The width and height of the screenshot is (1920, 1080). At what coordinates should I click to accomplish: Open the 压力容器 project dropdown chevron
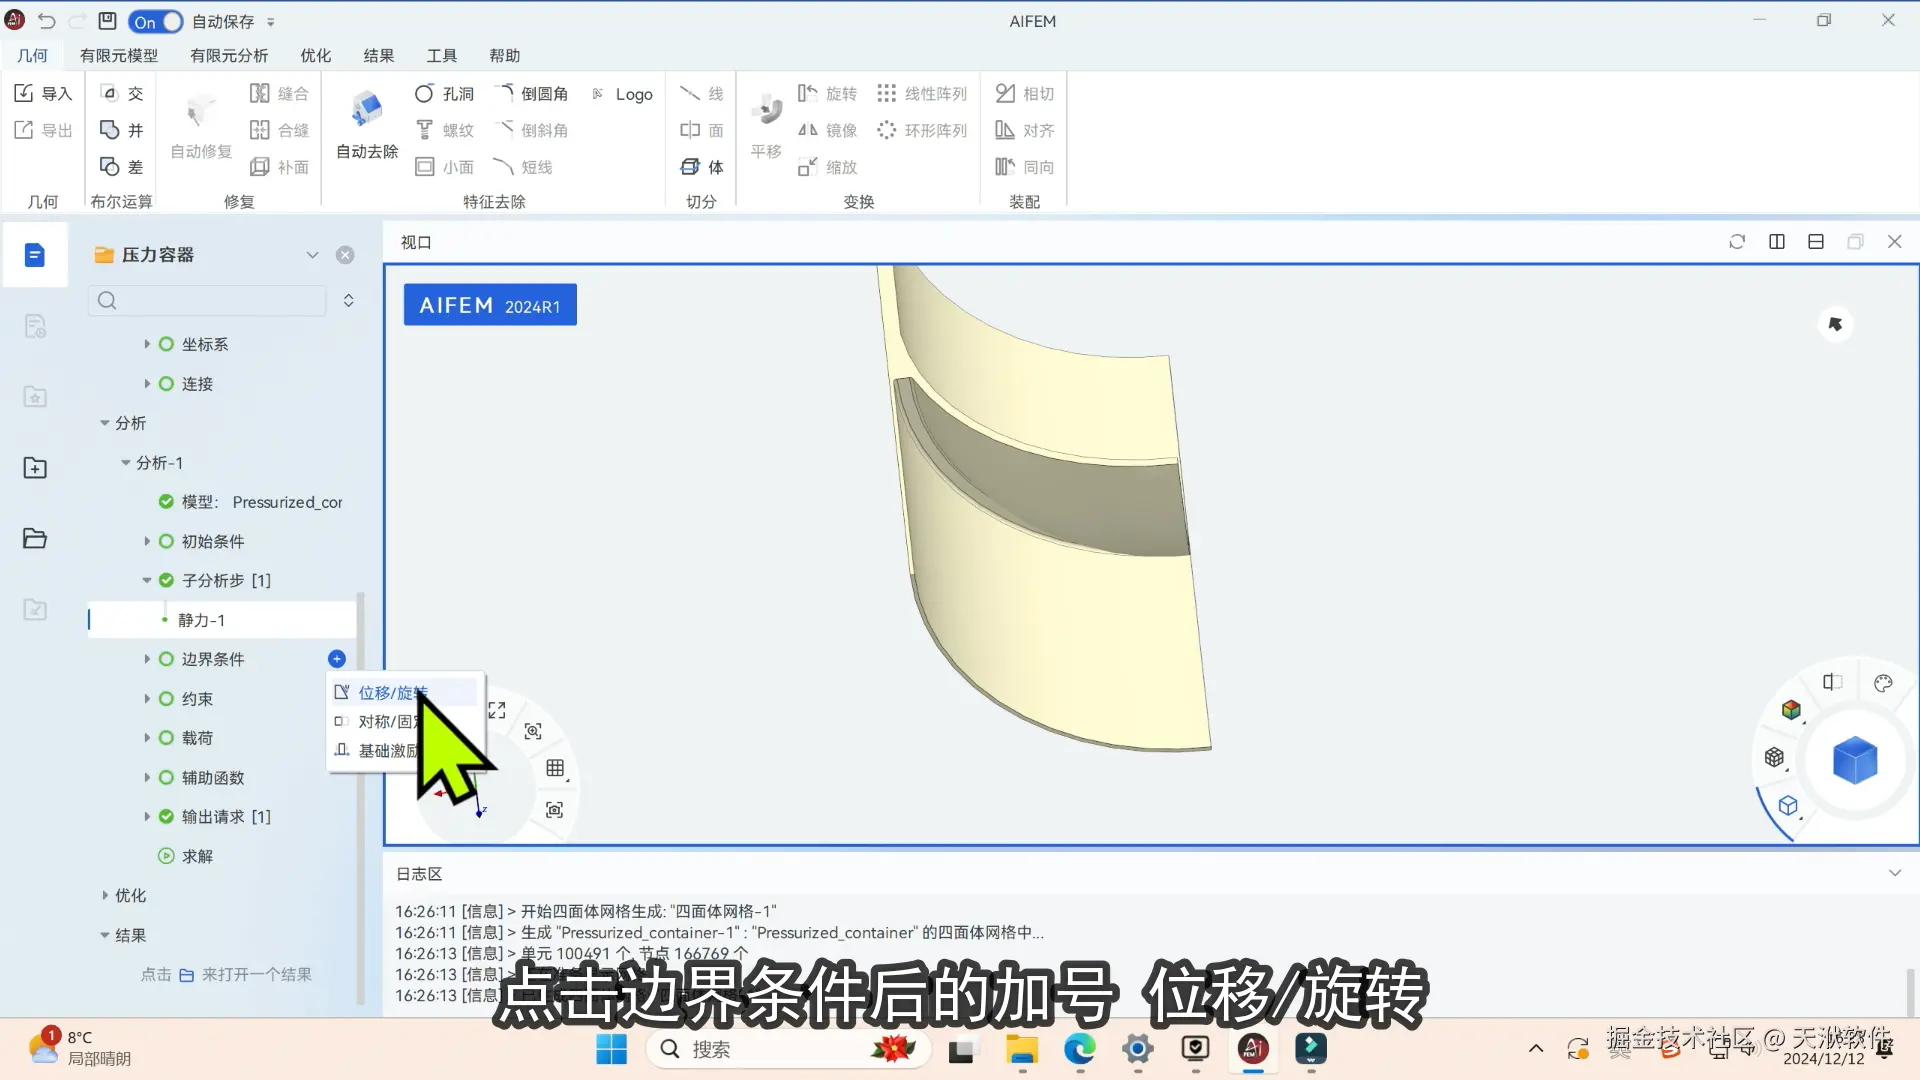pyautogui.click(x=312, y=255)
